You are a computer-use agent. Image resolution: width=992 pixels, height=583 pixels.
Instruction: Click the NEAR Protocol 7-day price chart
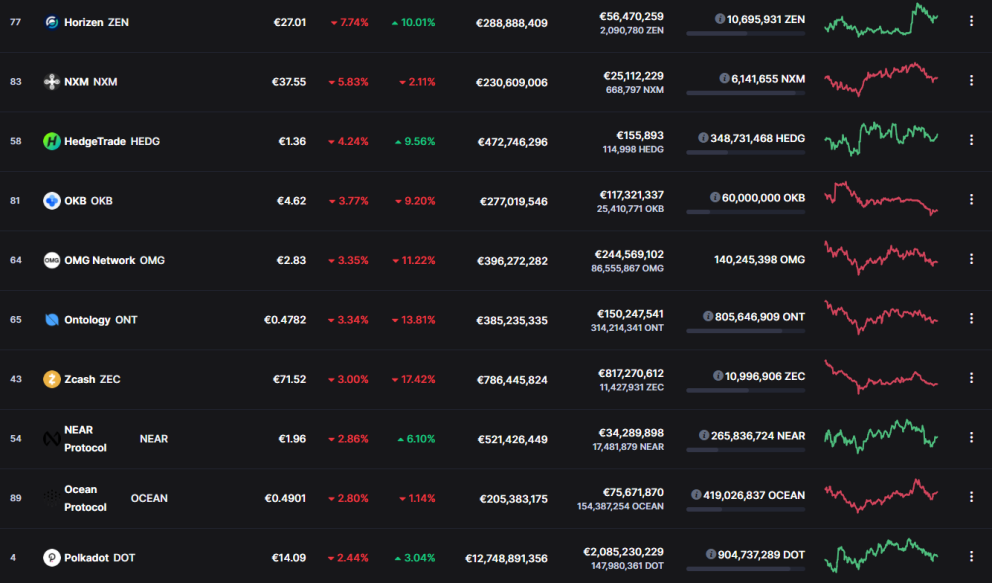point(881,436)
